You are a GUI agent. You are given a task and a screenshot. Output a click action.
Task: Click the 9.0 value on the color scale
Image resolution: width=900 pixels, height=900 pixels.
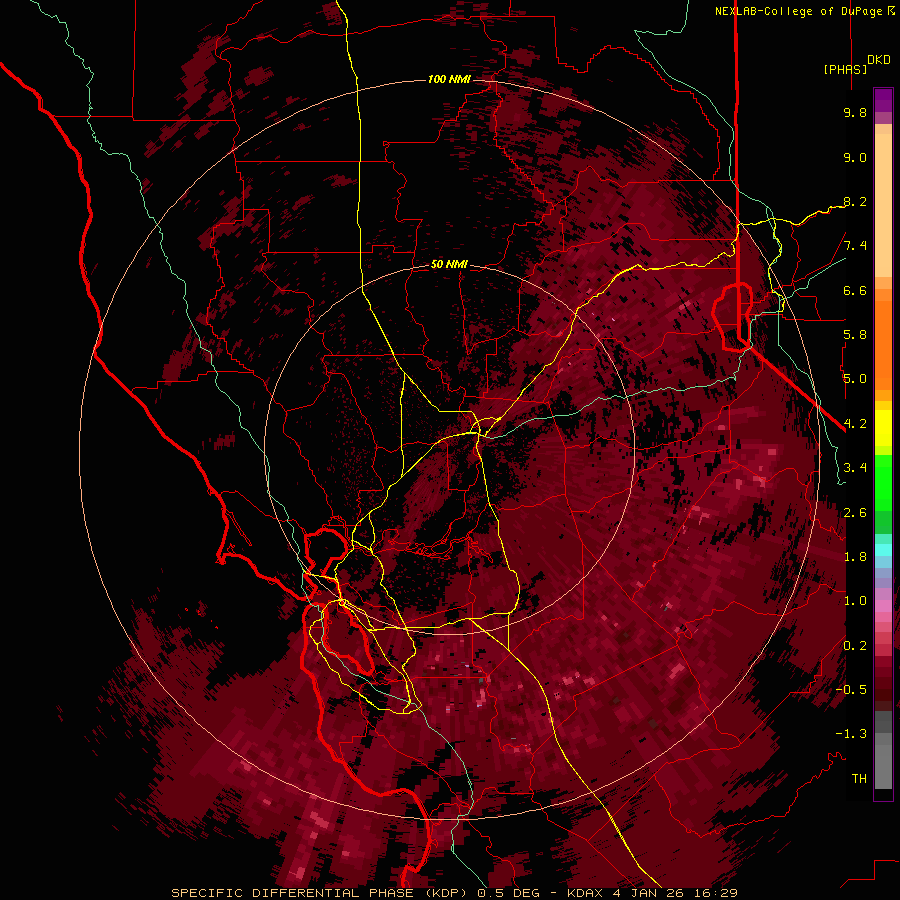pos(855,157)
